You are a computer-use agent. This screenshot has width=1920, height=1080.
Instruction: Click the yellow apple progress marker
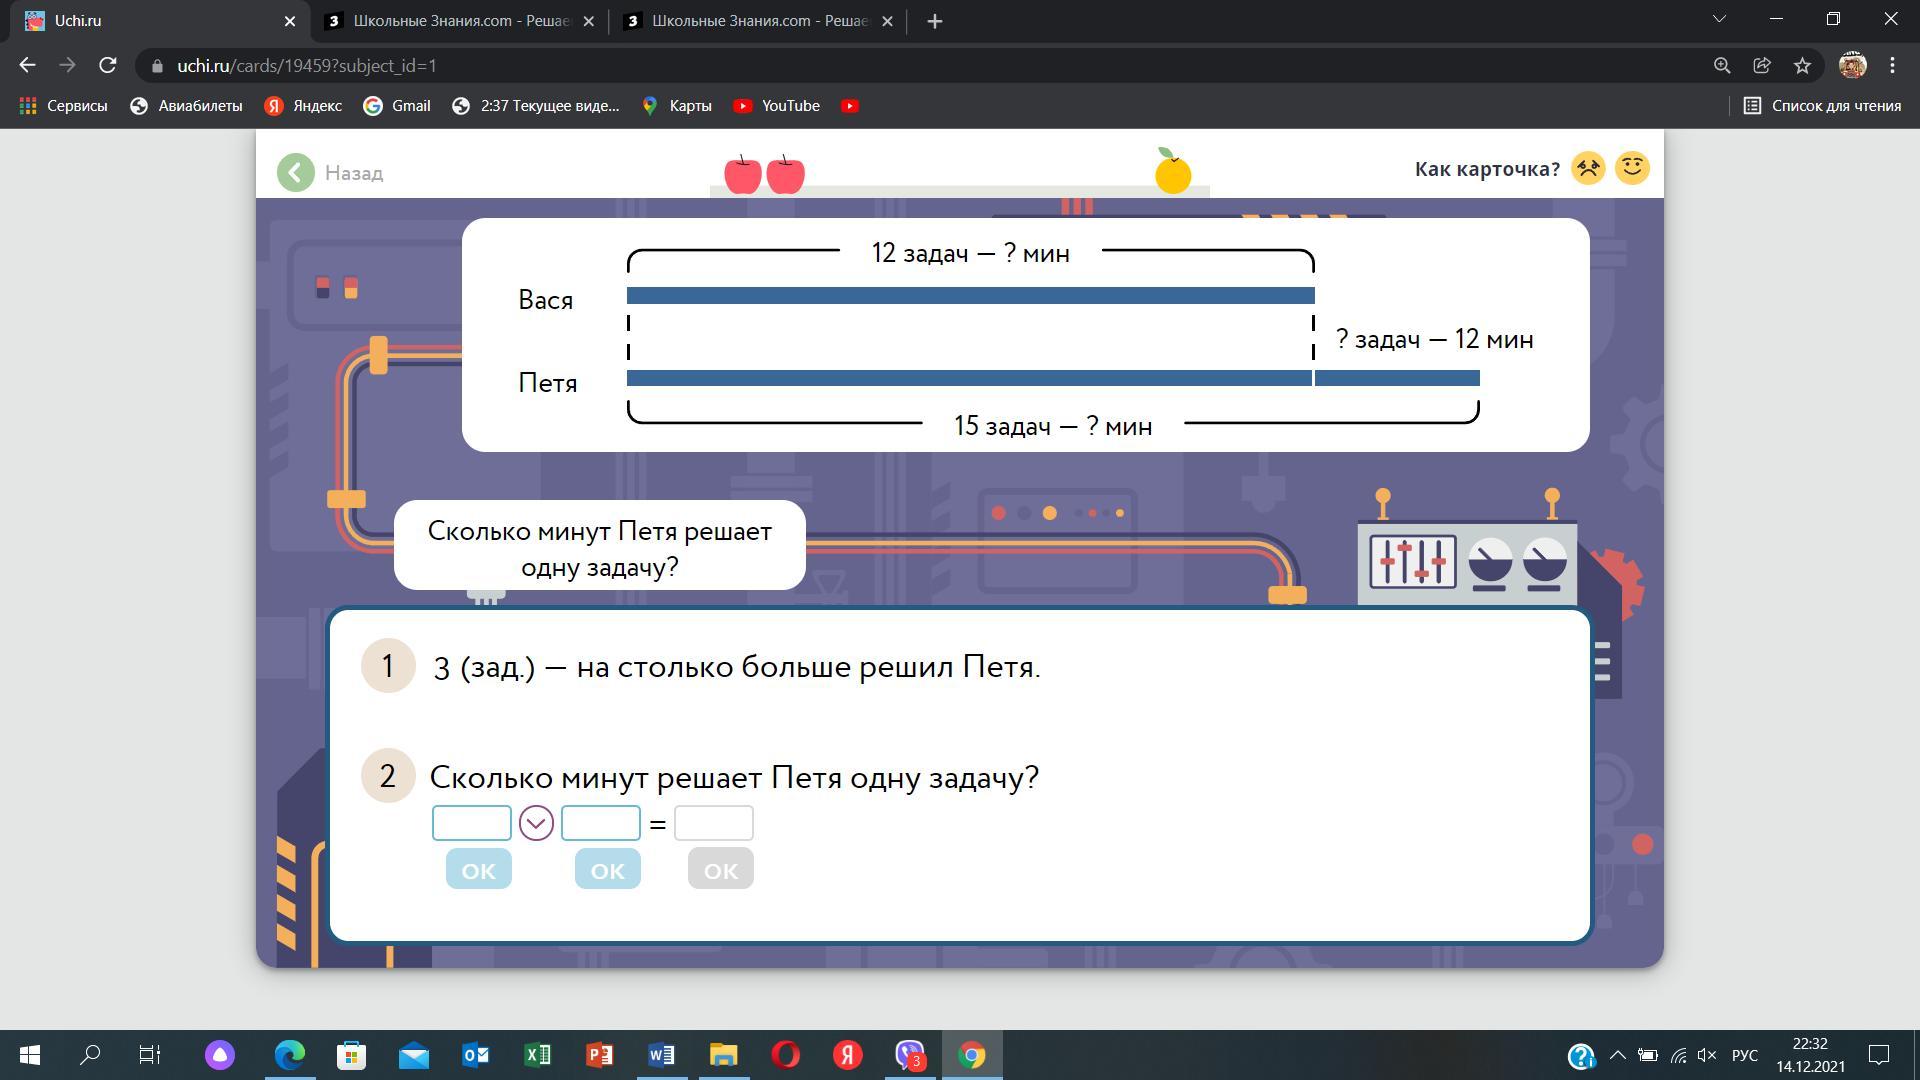(1173, 173)
